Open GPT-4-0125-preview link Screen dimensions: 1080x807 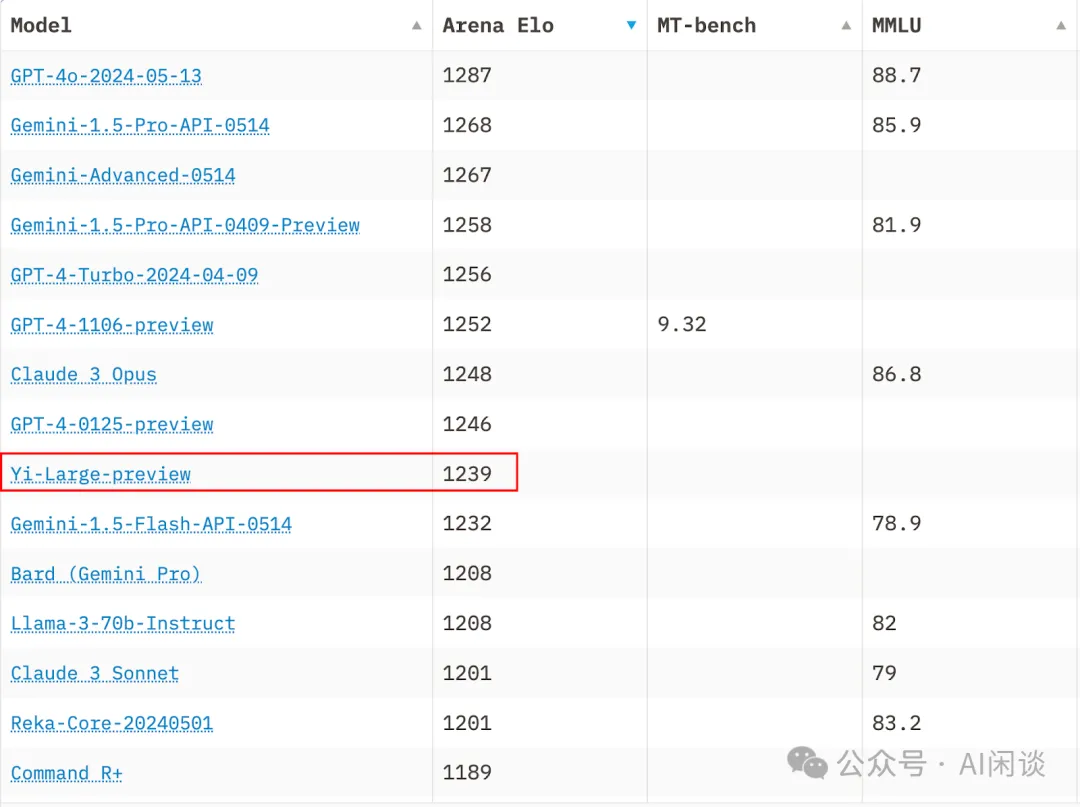(x=112, y=424)
